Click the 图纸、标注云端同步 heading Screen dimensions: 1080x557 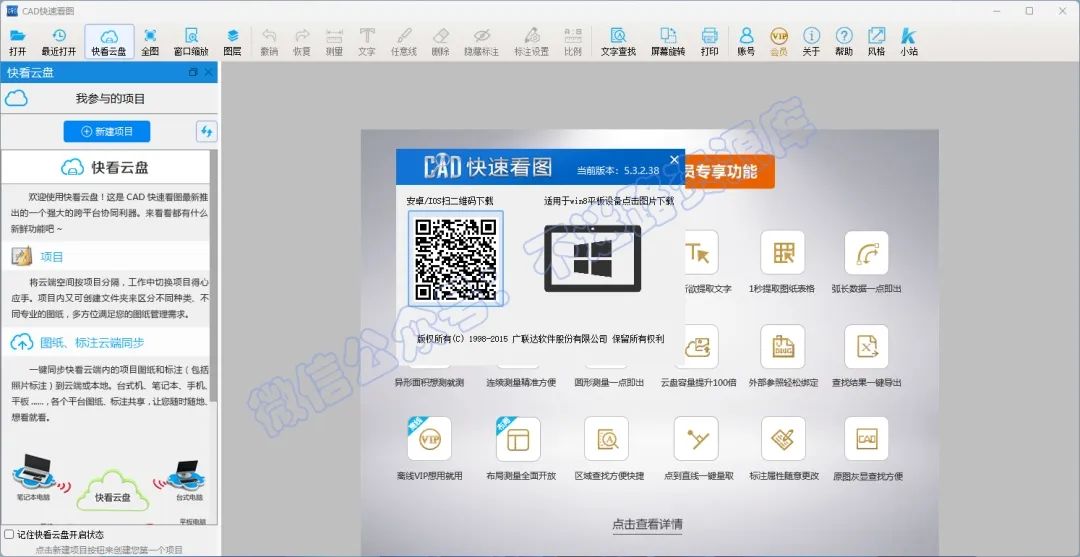click(92, 342)
